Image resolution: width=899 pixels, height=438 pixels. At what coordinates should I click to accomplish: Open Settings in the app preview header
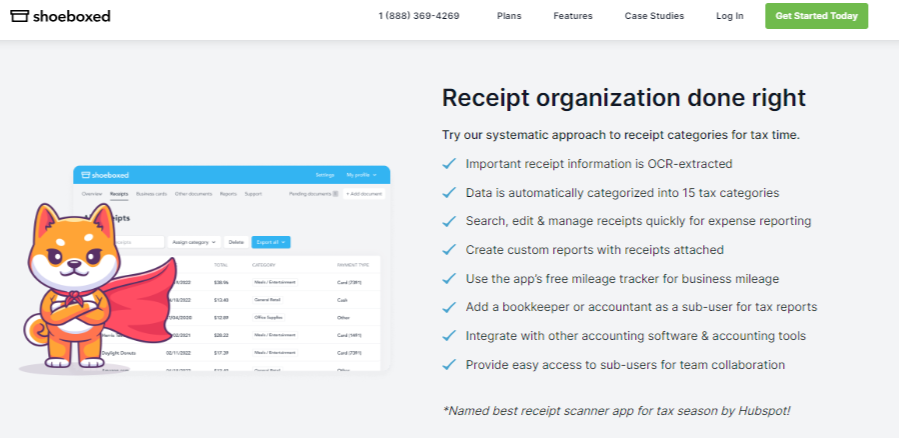coord(325,175)
